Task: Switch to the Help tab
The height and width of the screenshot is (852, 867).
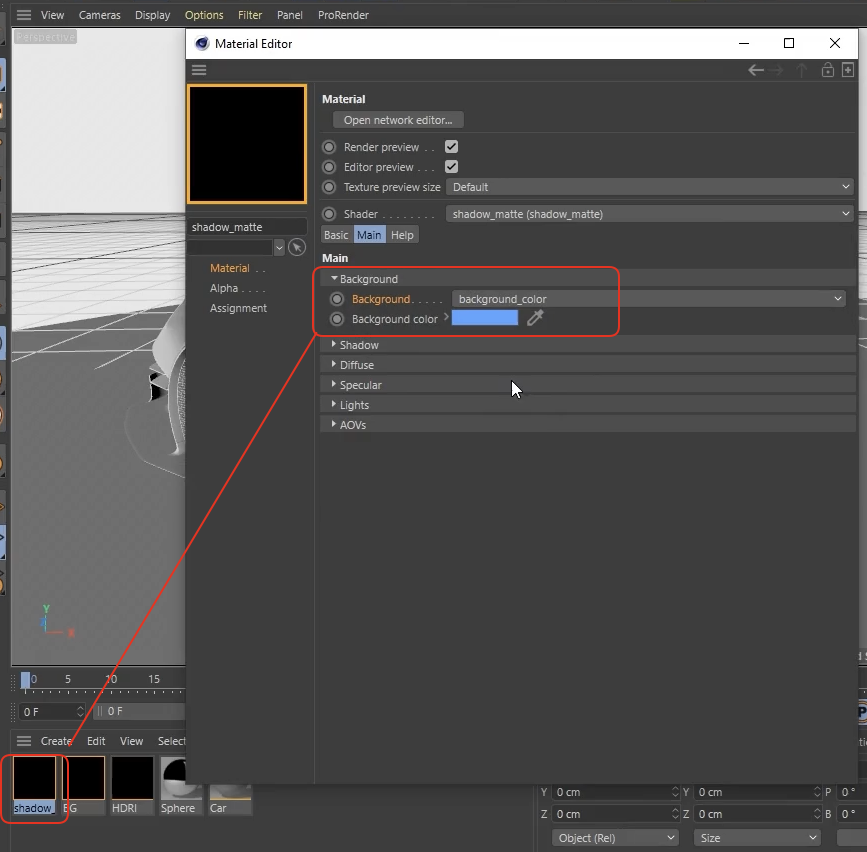Action: point(402,235)
